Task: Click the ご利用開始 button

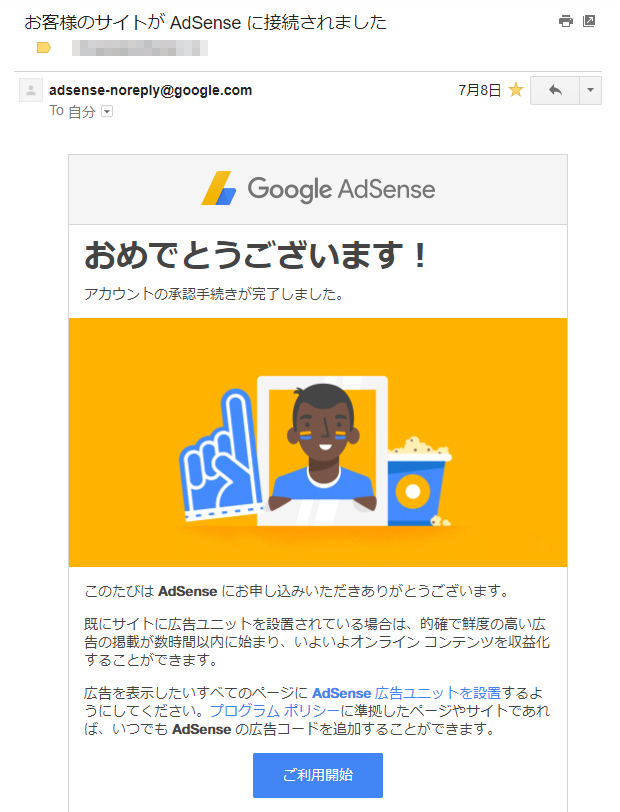Action: 318,775
